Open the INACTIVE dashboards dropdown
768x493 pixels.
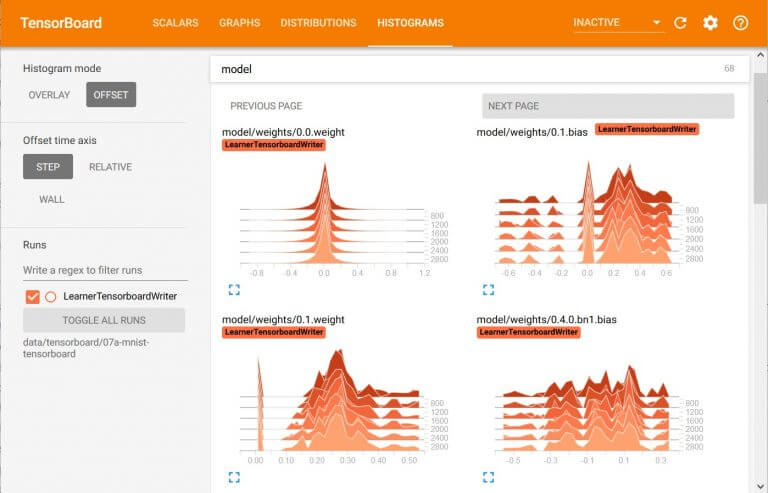tap(617, 23)
